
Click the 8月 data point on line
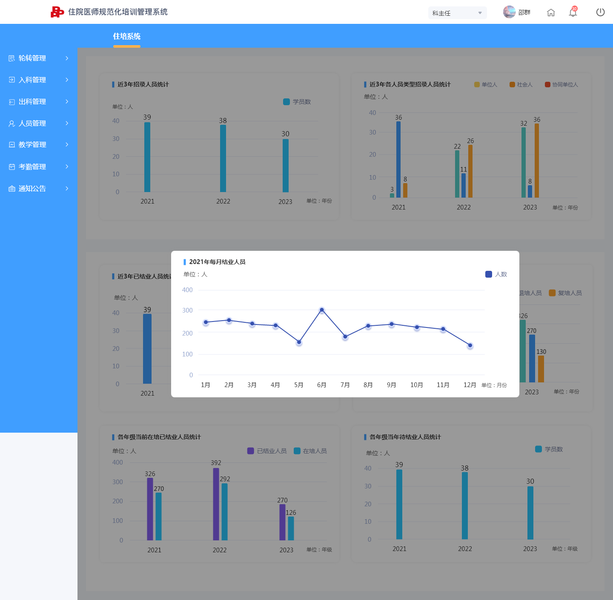point(368,326)
